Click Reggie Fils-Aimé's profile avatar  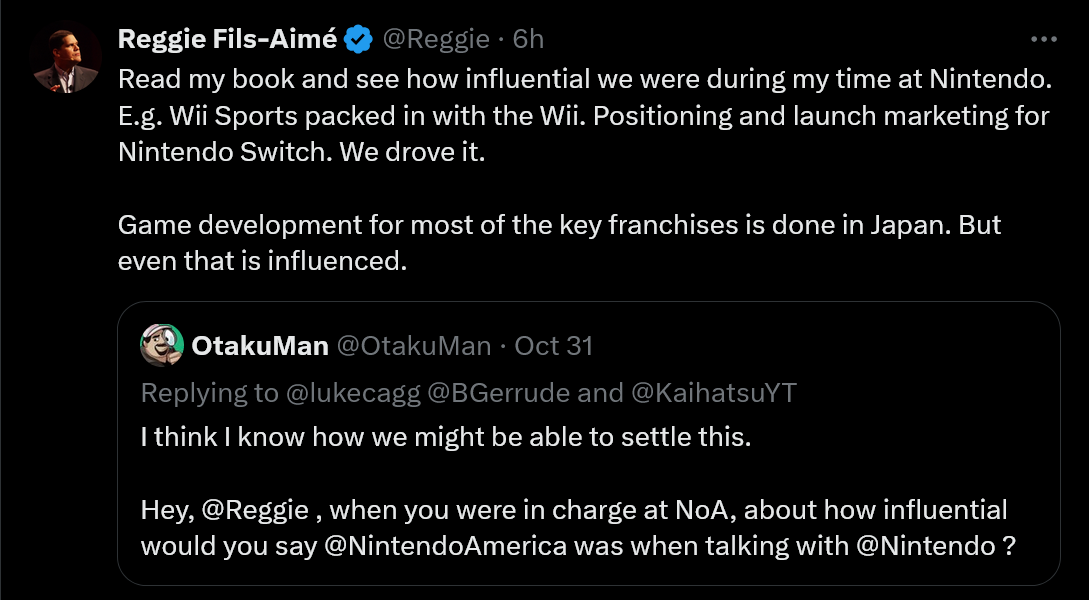point(66,60)
